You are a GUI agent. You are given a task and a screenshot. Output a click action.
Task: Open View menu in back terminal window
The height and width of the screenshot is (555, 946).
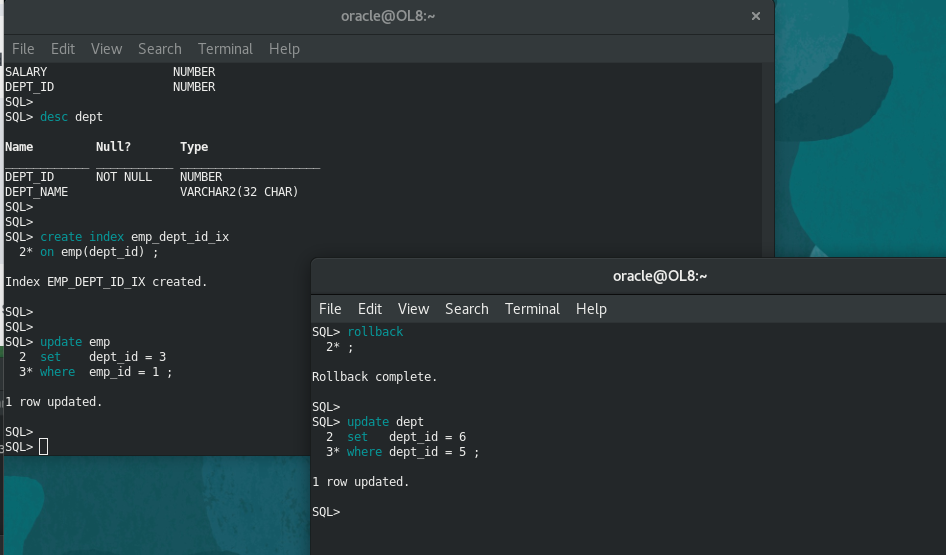(106, 49)
